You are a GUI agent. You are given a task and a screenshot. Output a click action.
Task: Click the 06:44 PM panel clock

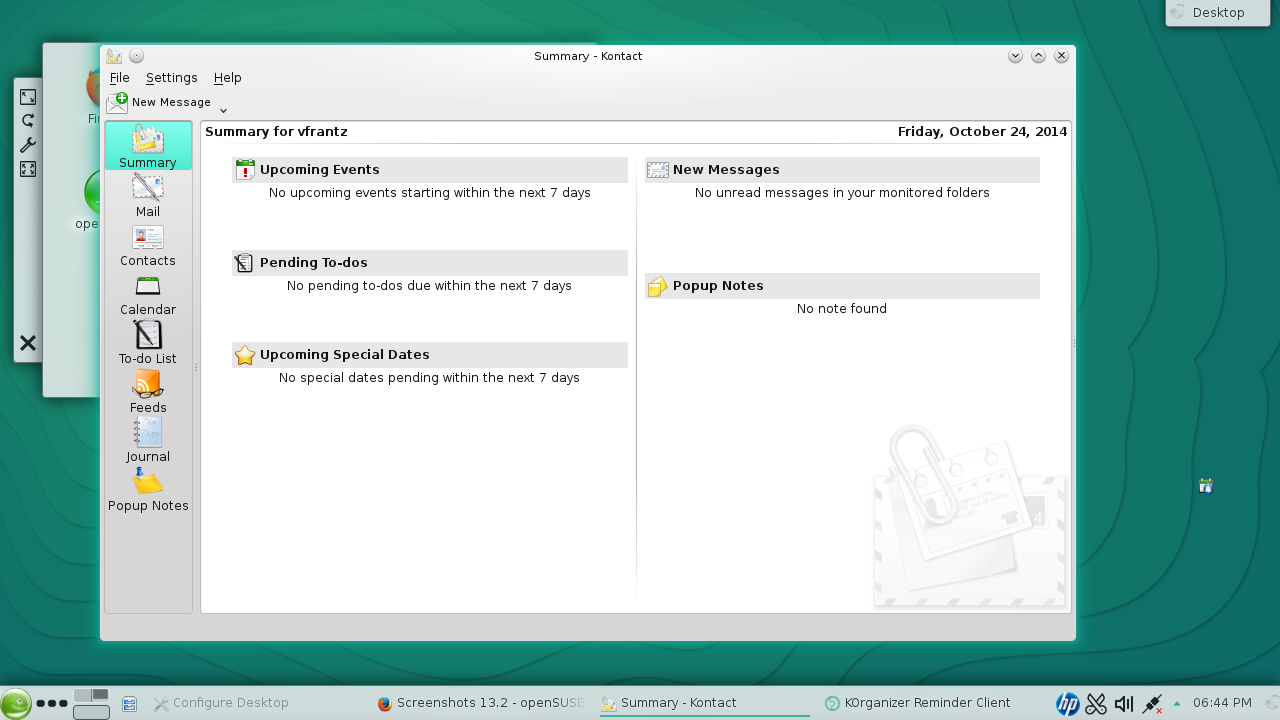[x=1222, y=703]
